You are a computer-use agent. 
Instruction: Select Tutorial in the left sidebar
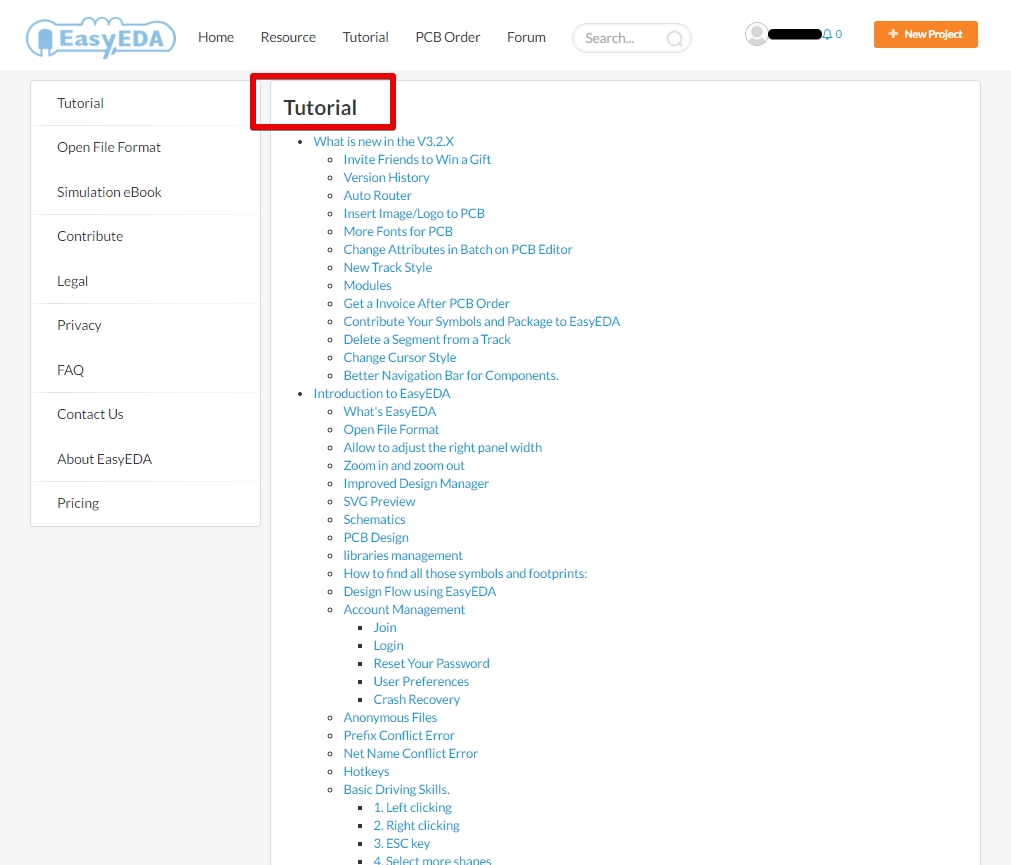pyautogui.click(x=80, y=103)
